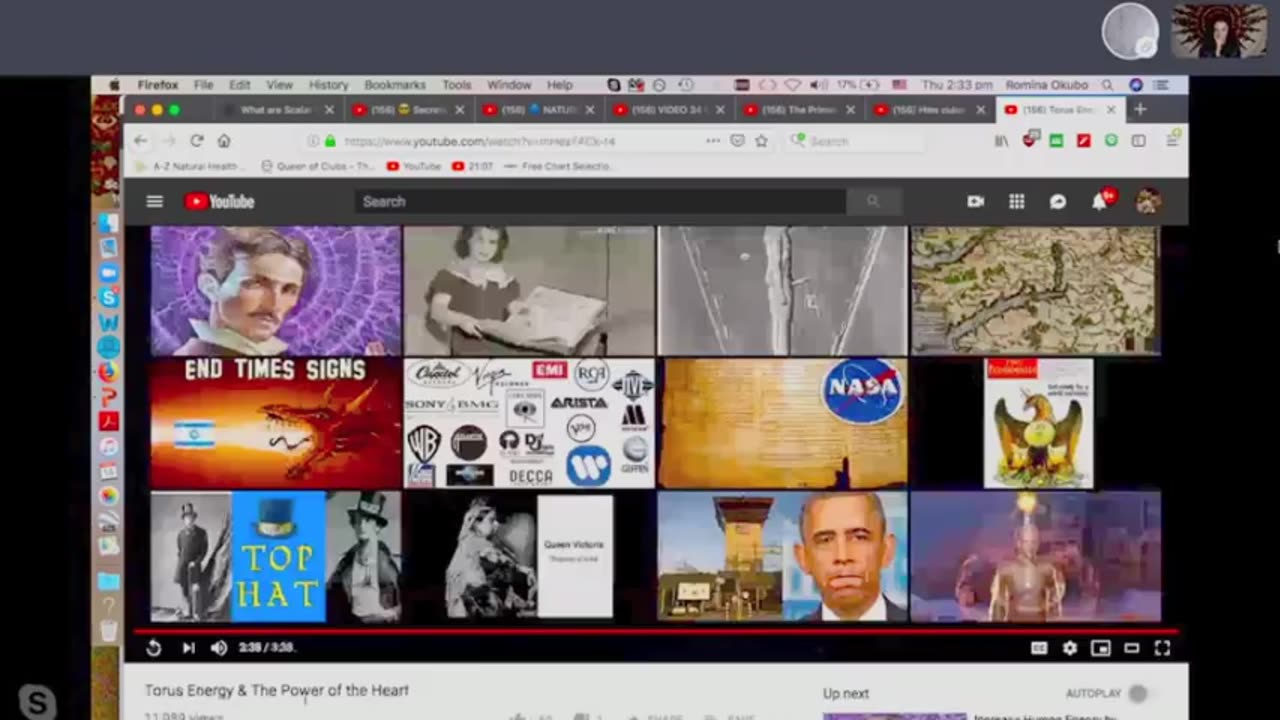The width and height of the screenshot is (1280, 720).
Task: Switch video to miniplayer
Action: click(x=1101, y=648)
